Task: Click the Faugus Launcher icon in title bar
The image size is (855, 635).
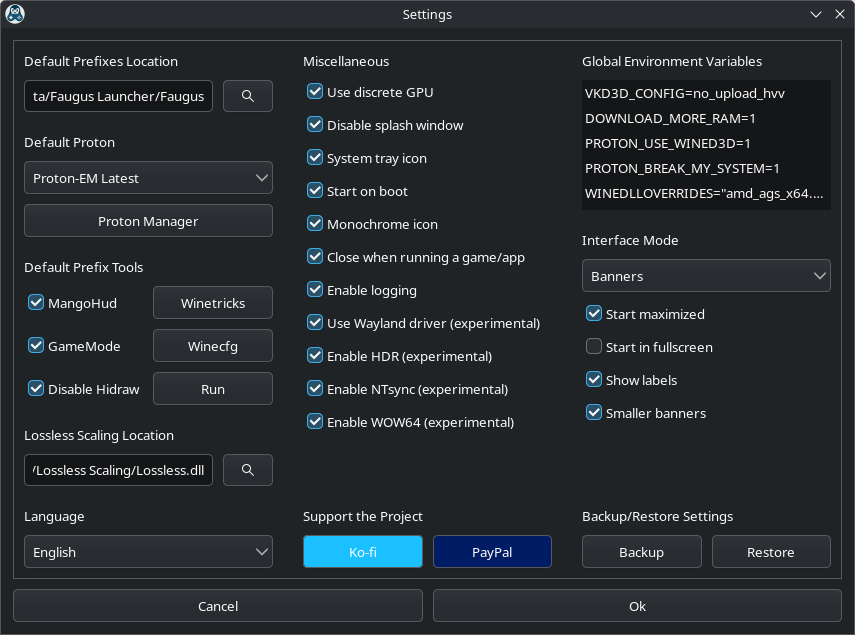Action: (15, 14)
